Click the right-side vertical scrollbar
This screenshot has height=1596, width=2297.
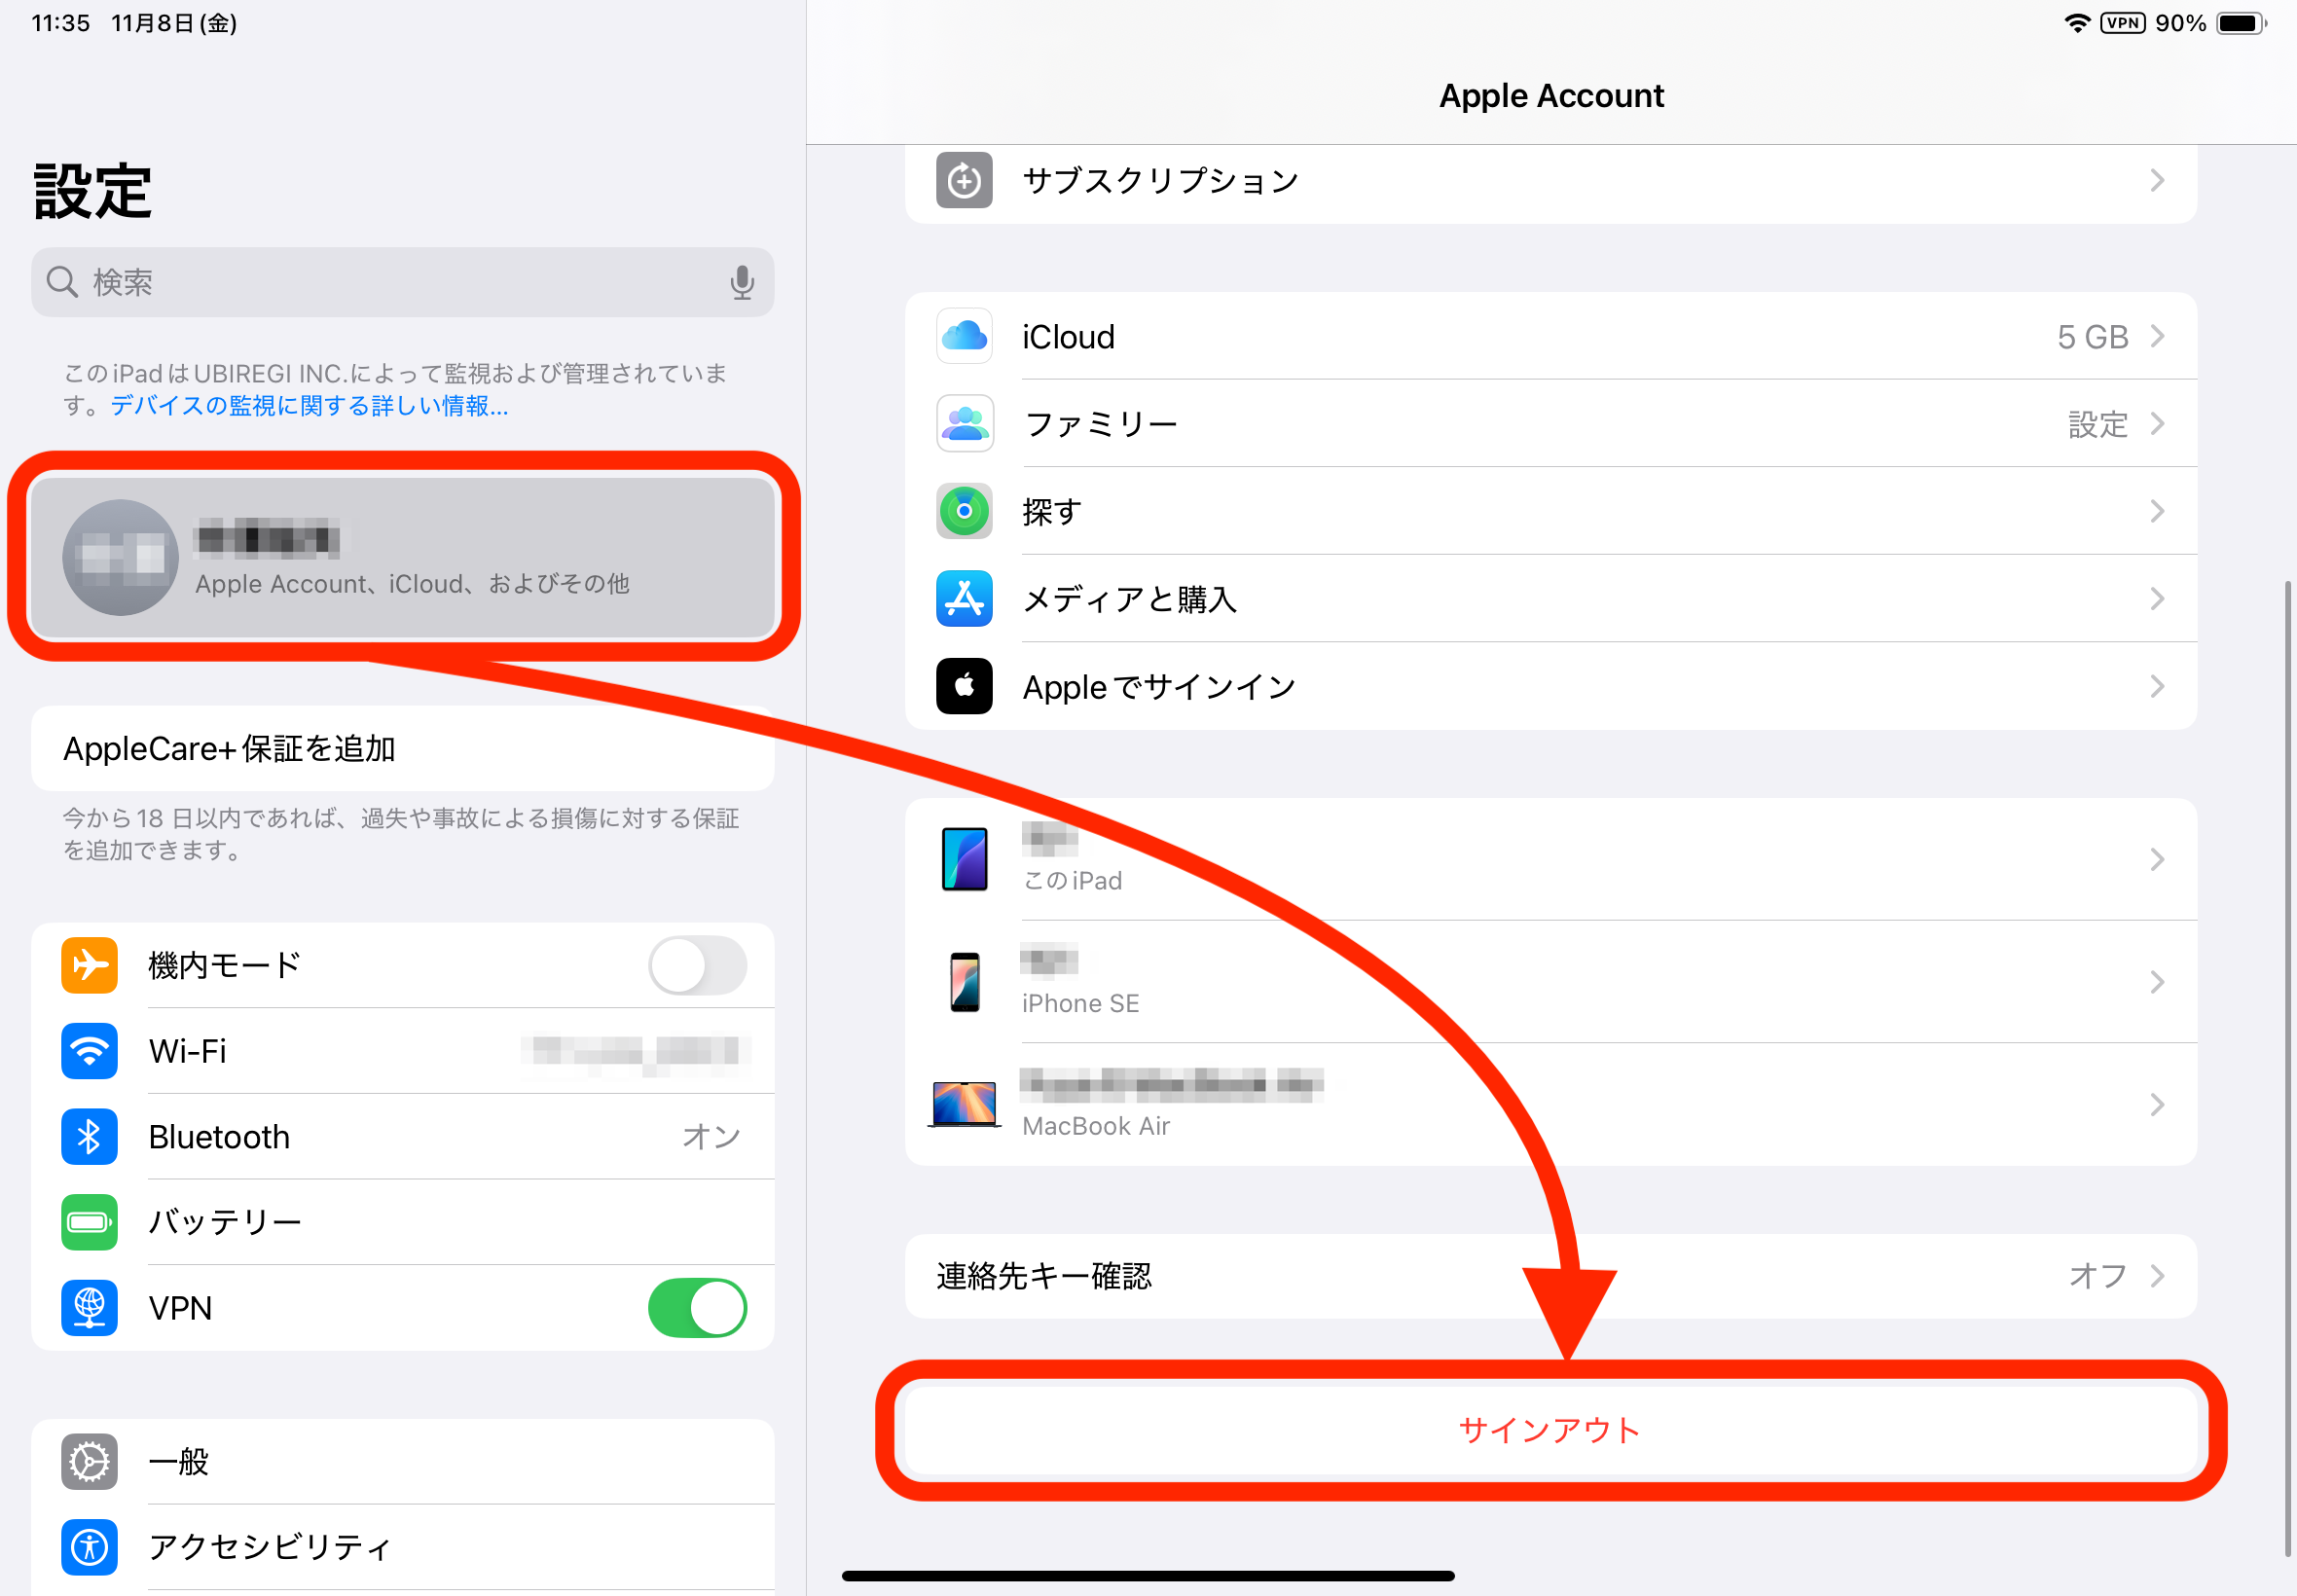click(2287, 1070)
